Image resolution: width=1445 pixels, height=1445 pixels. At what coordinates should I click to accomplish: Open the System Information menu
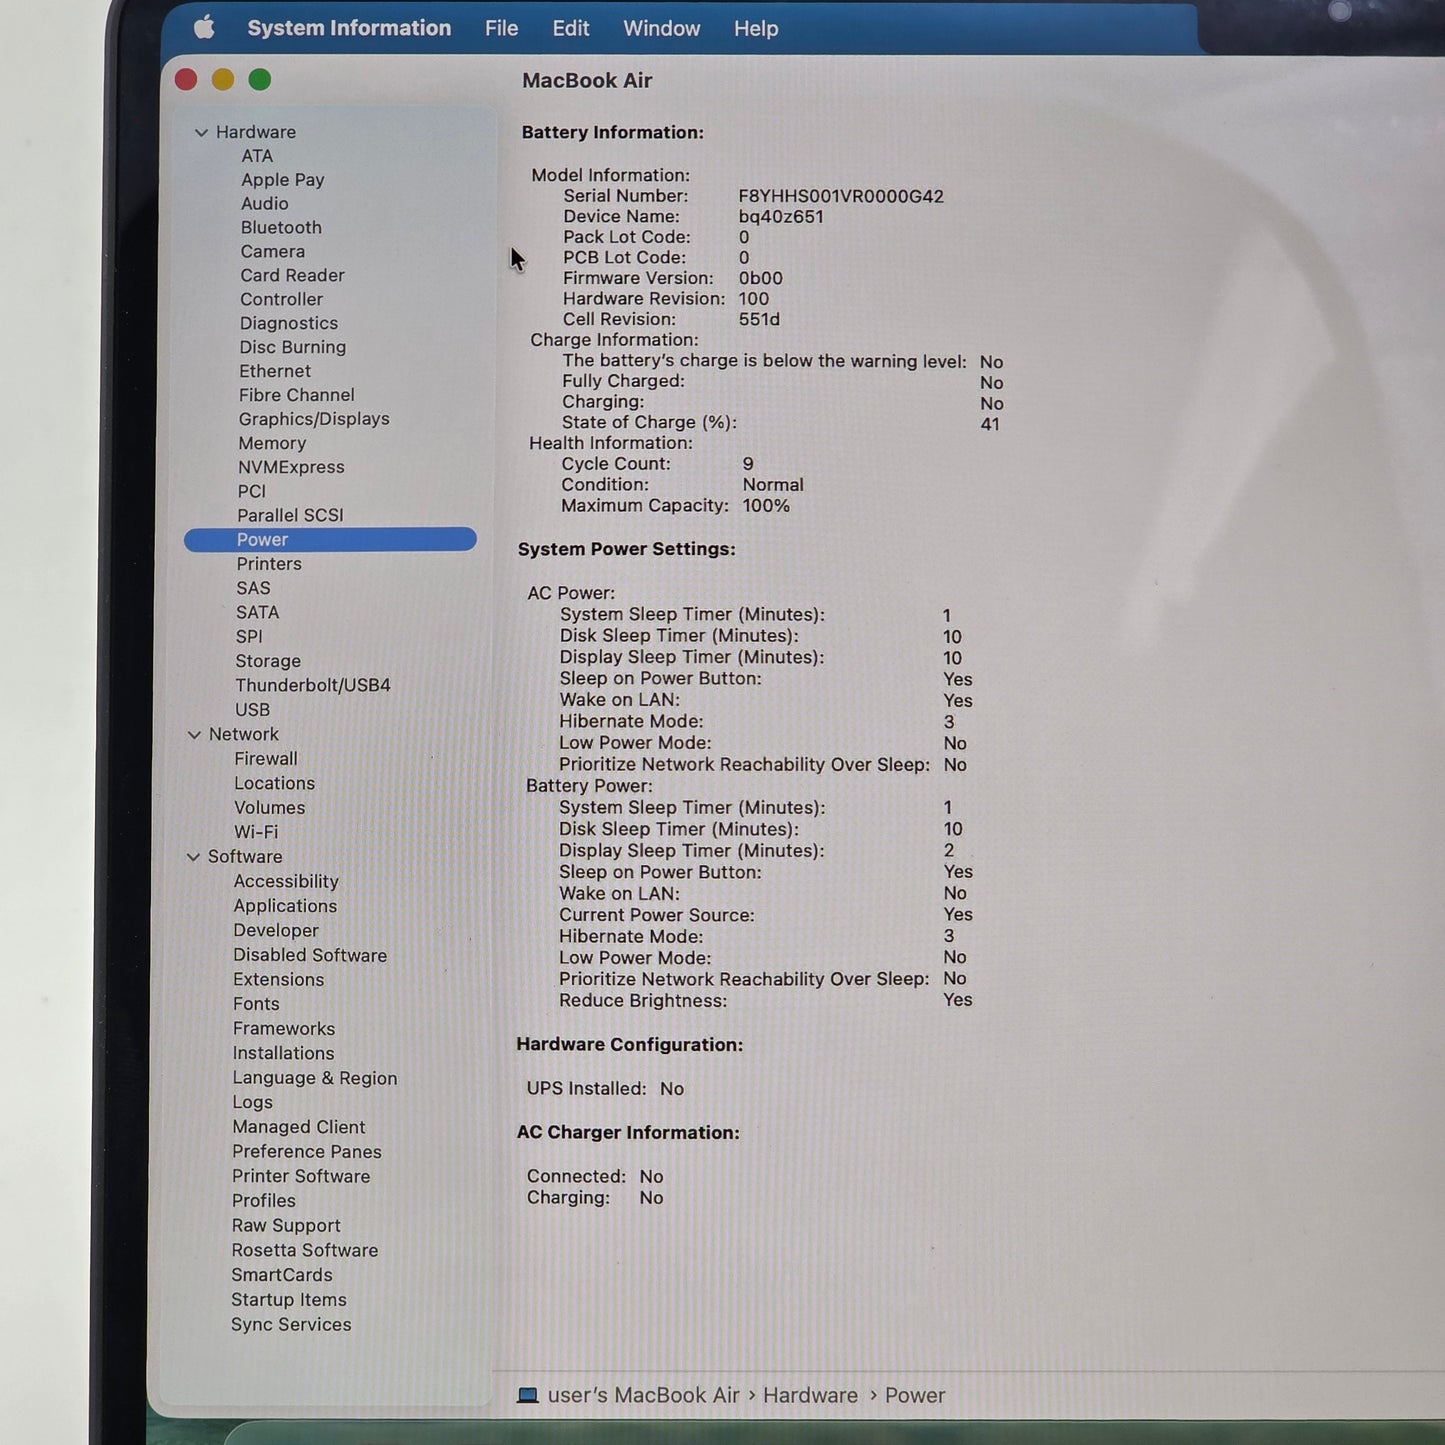349,28
